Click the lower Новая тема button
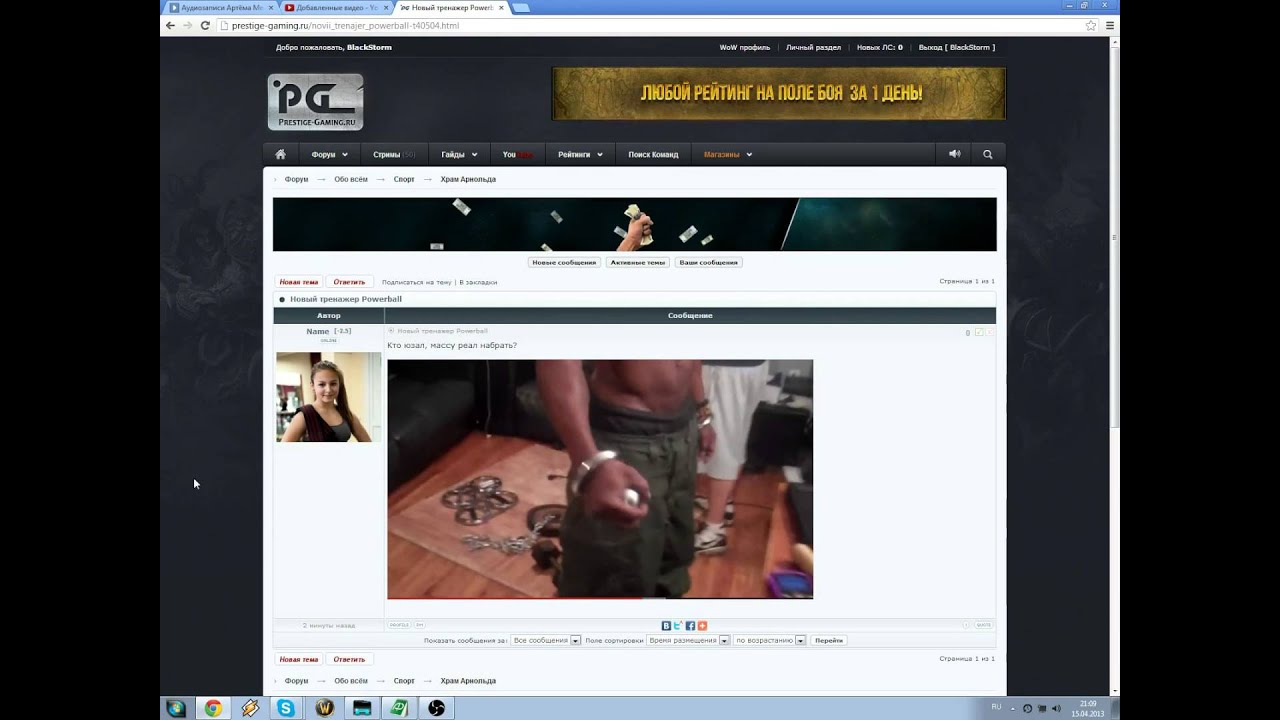Image resolution: width=1280 pixels, height=720 pixels. click(x=298, y=659)
